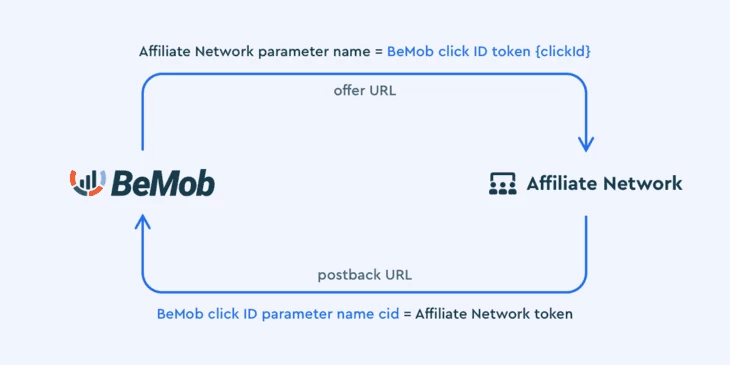Click top-left rounded corner of offer path
This screenshot has height=365, width=730.
[151, 83]
